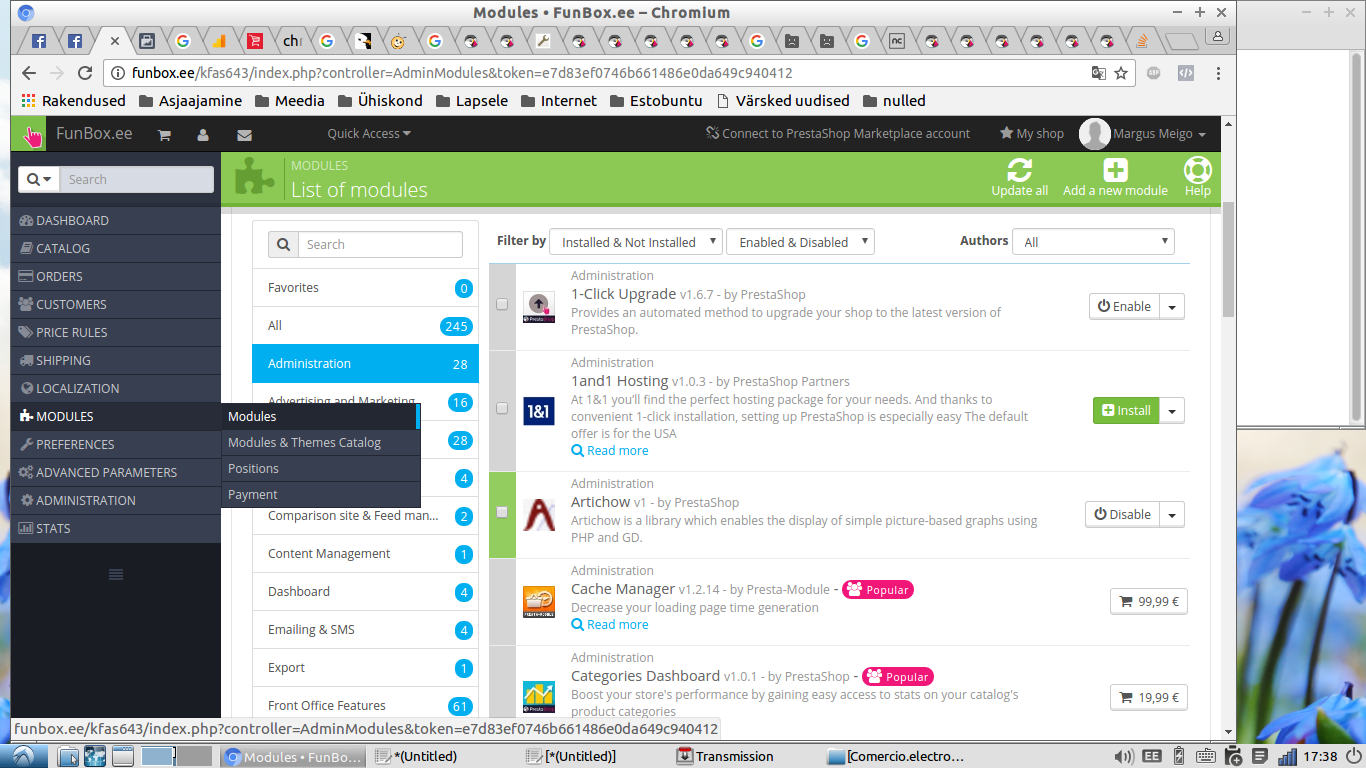Viewport: 1366px width, 768px height.
Task: Open the messages envelope icon in header
Action: coord(244,134)
